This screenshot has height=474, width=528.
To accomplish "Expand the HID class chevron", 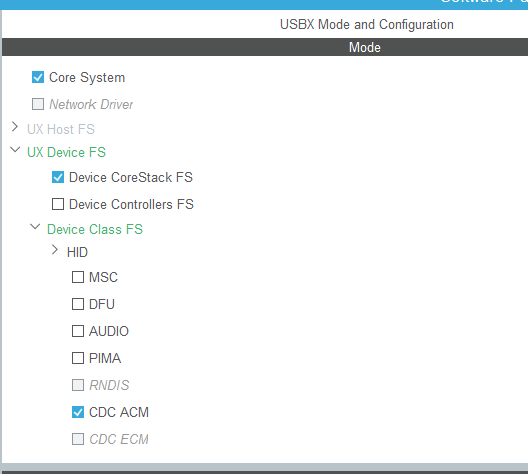I will click(55, 250).
